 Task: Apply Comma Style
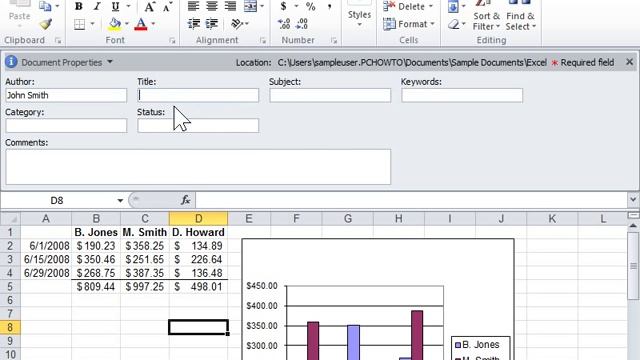[329, 6]
